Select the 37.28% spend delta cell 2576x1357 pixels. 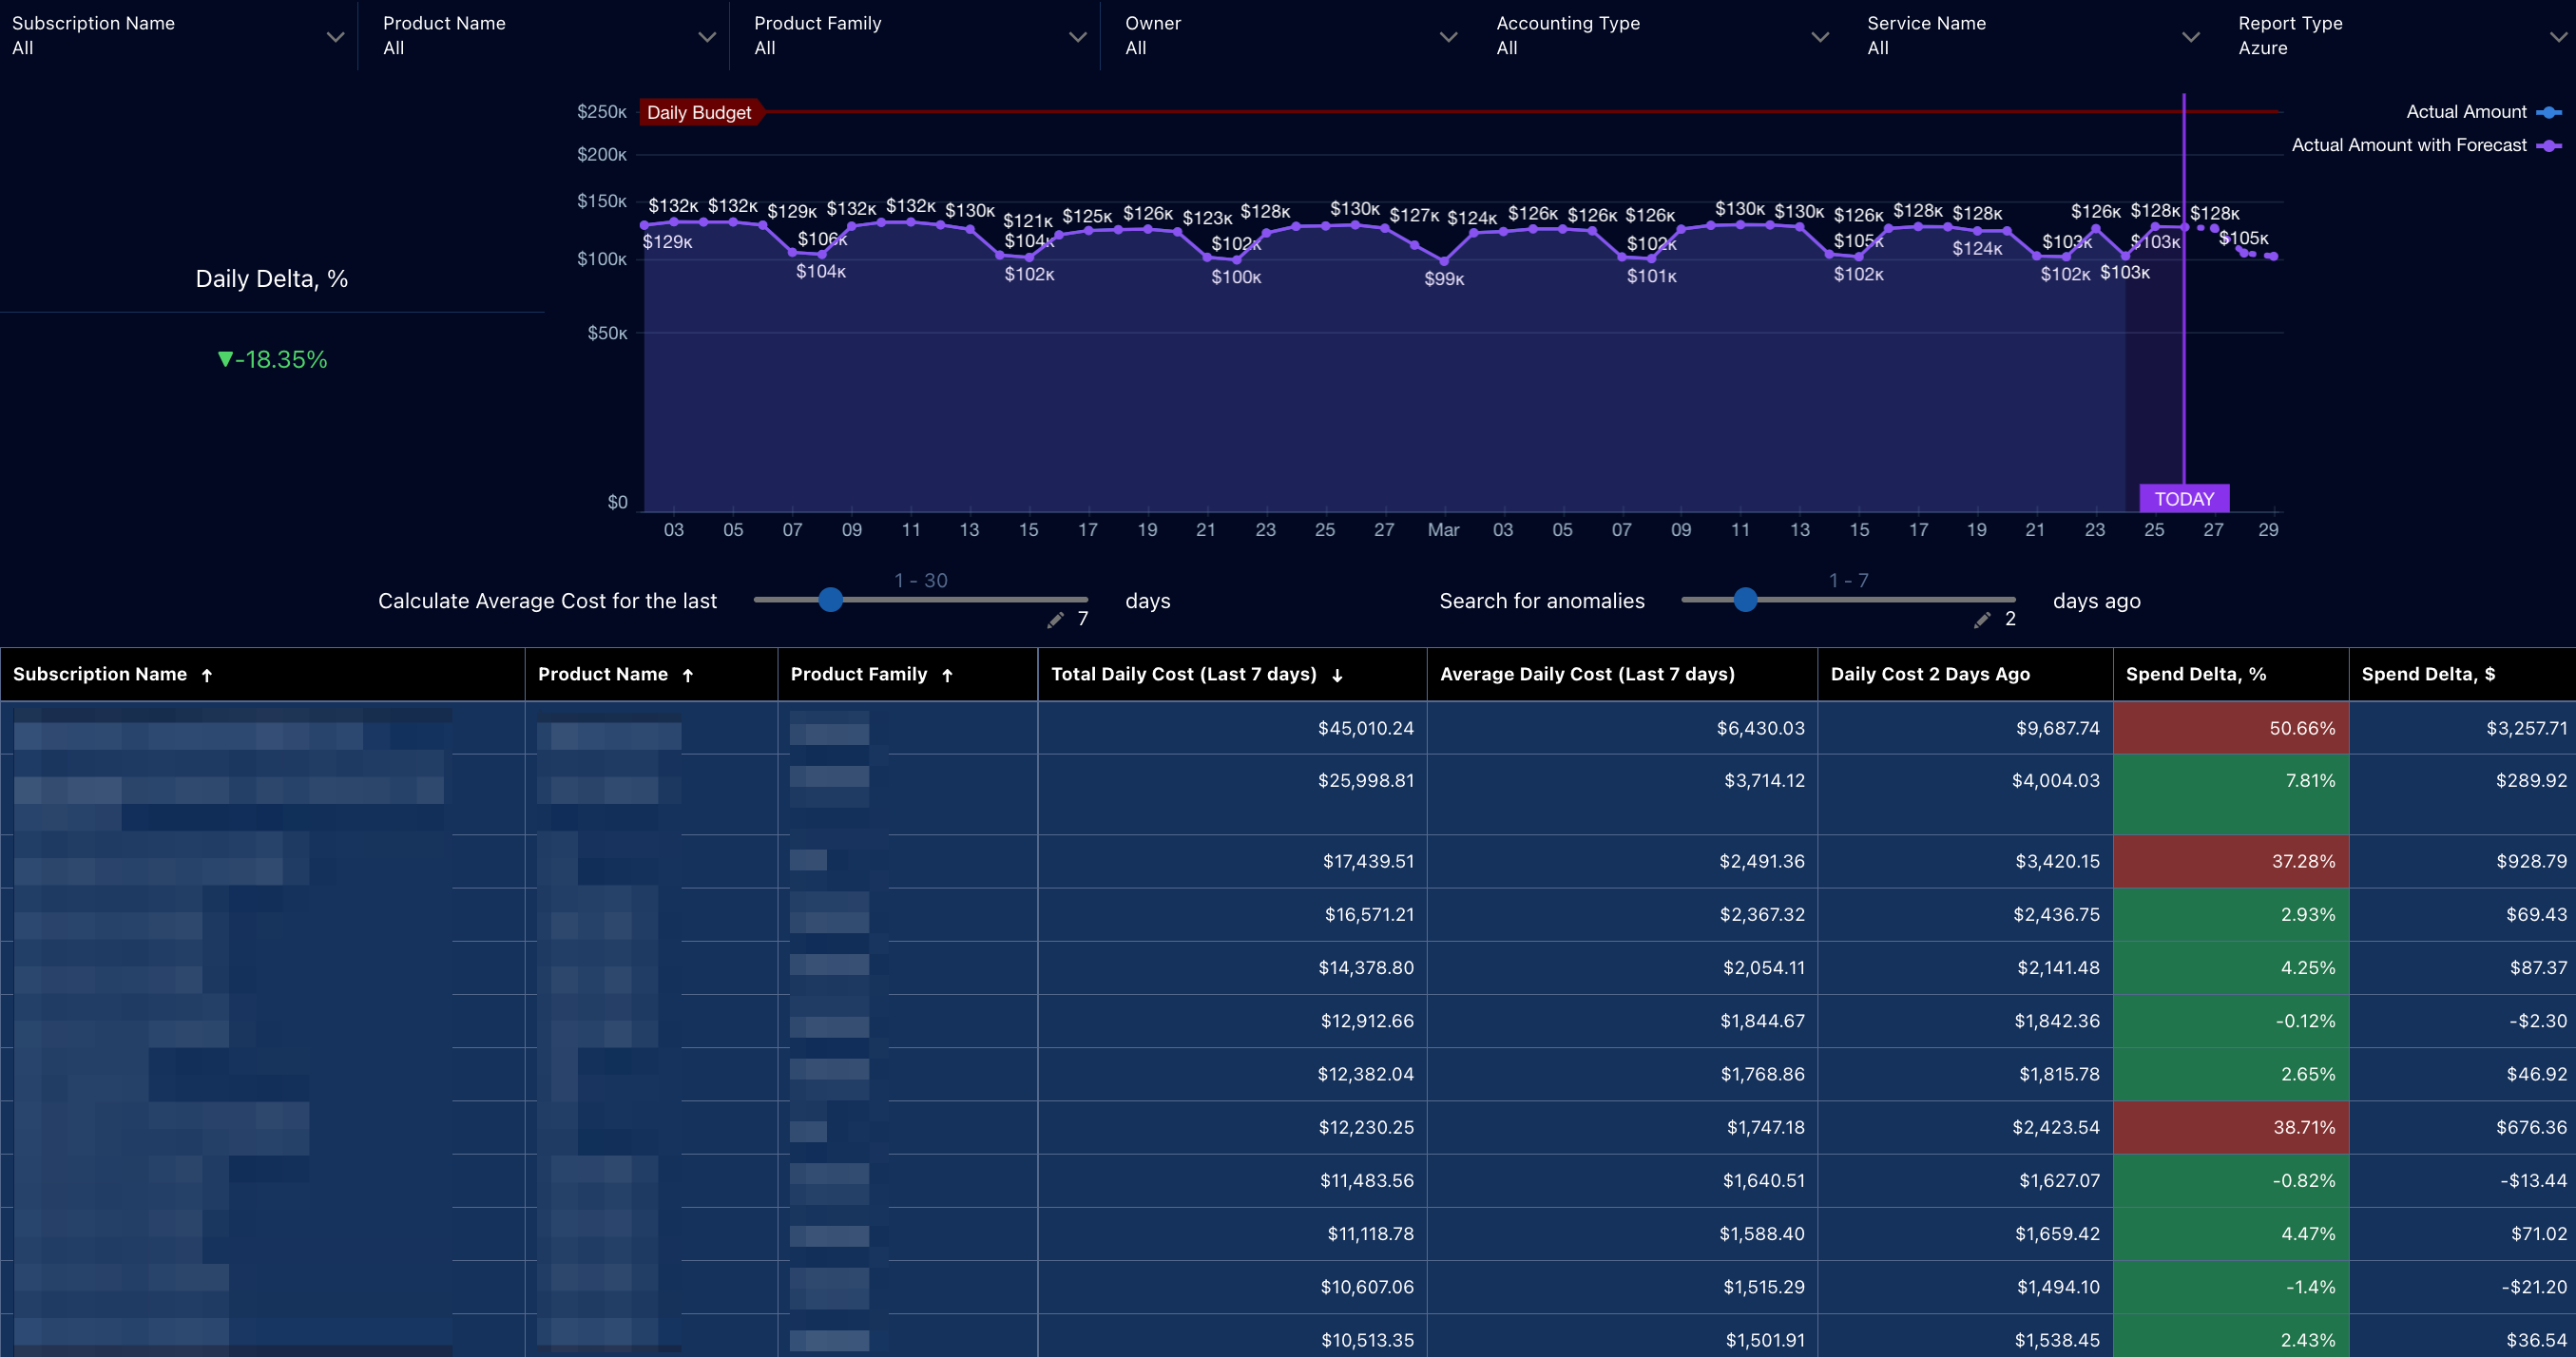tap(2231, 861)
